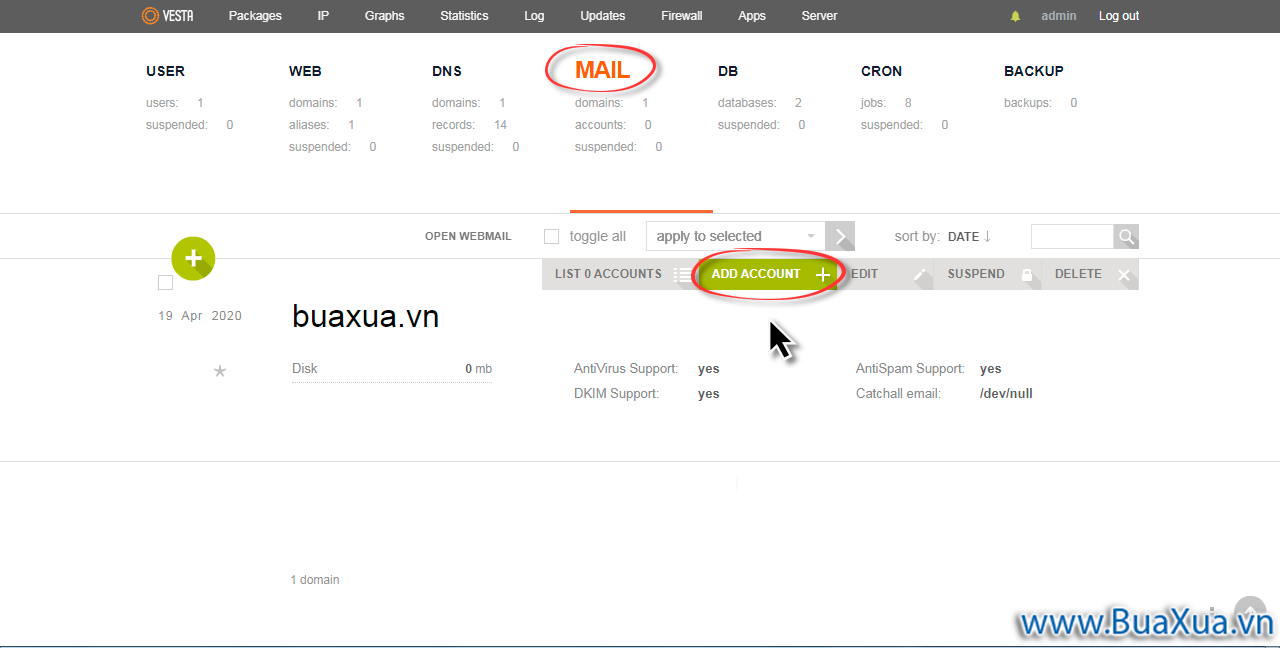Click the ADD ACCOUNT button

click(768, 274)
